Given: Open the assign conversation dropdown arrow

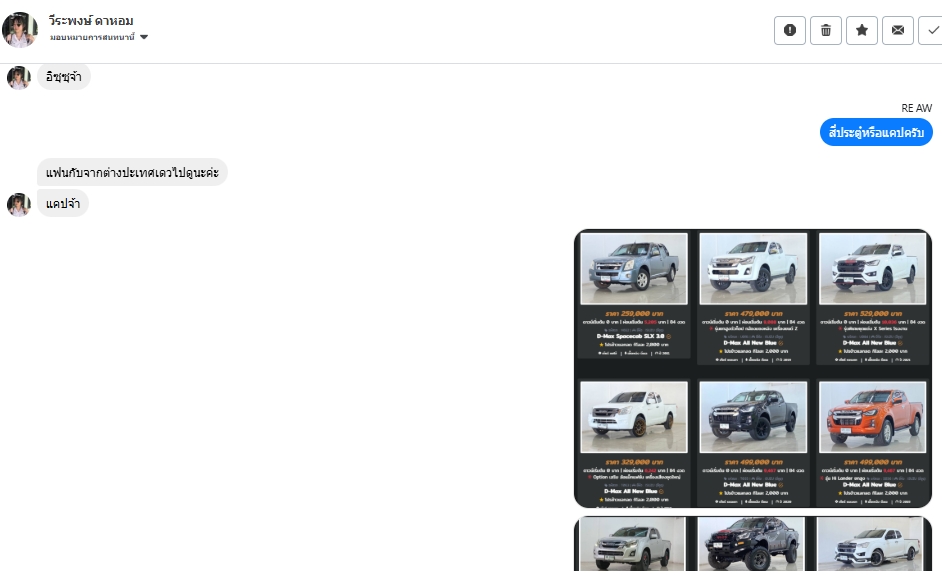Looking at the screenshot, I should [144, 37].
